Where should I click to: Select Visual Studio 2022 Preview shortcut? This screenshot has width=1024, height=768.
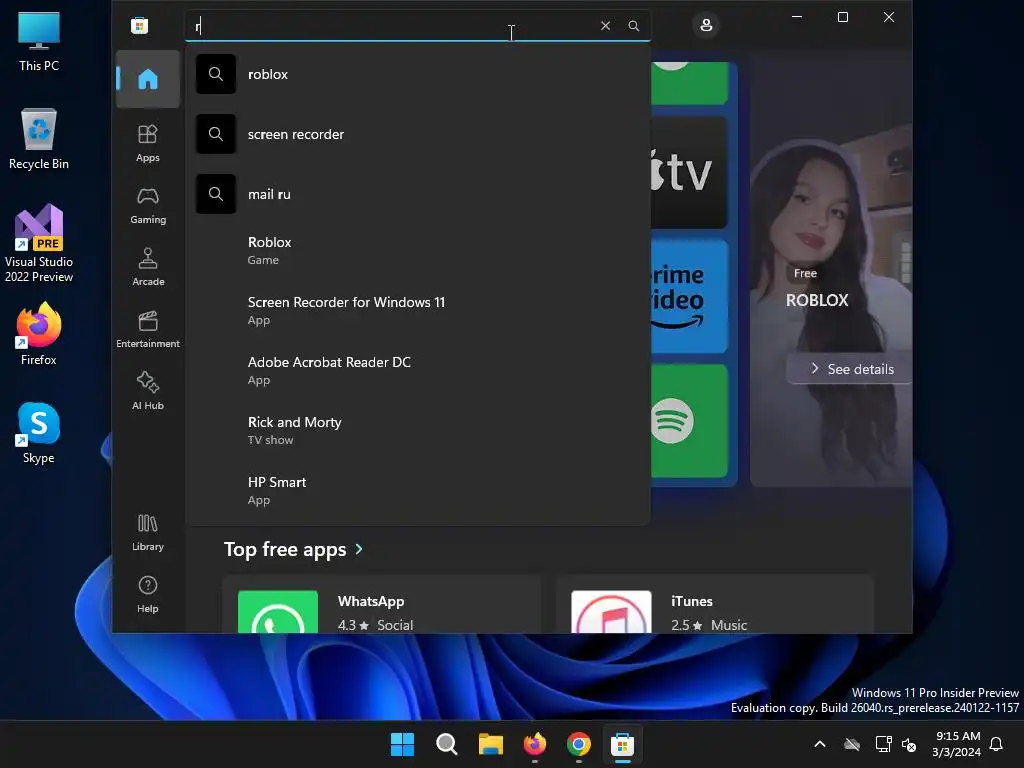tap(39, 244)
